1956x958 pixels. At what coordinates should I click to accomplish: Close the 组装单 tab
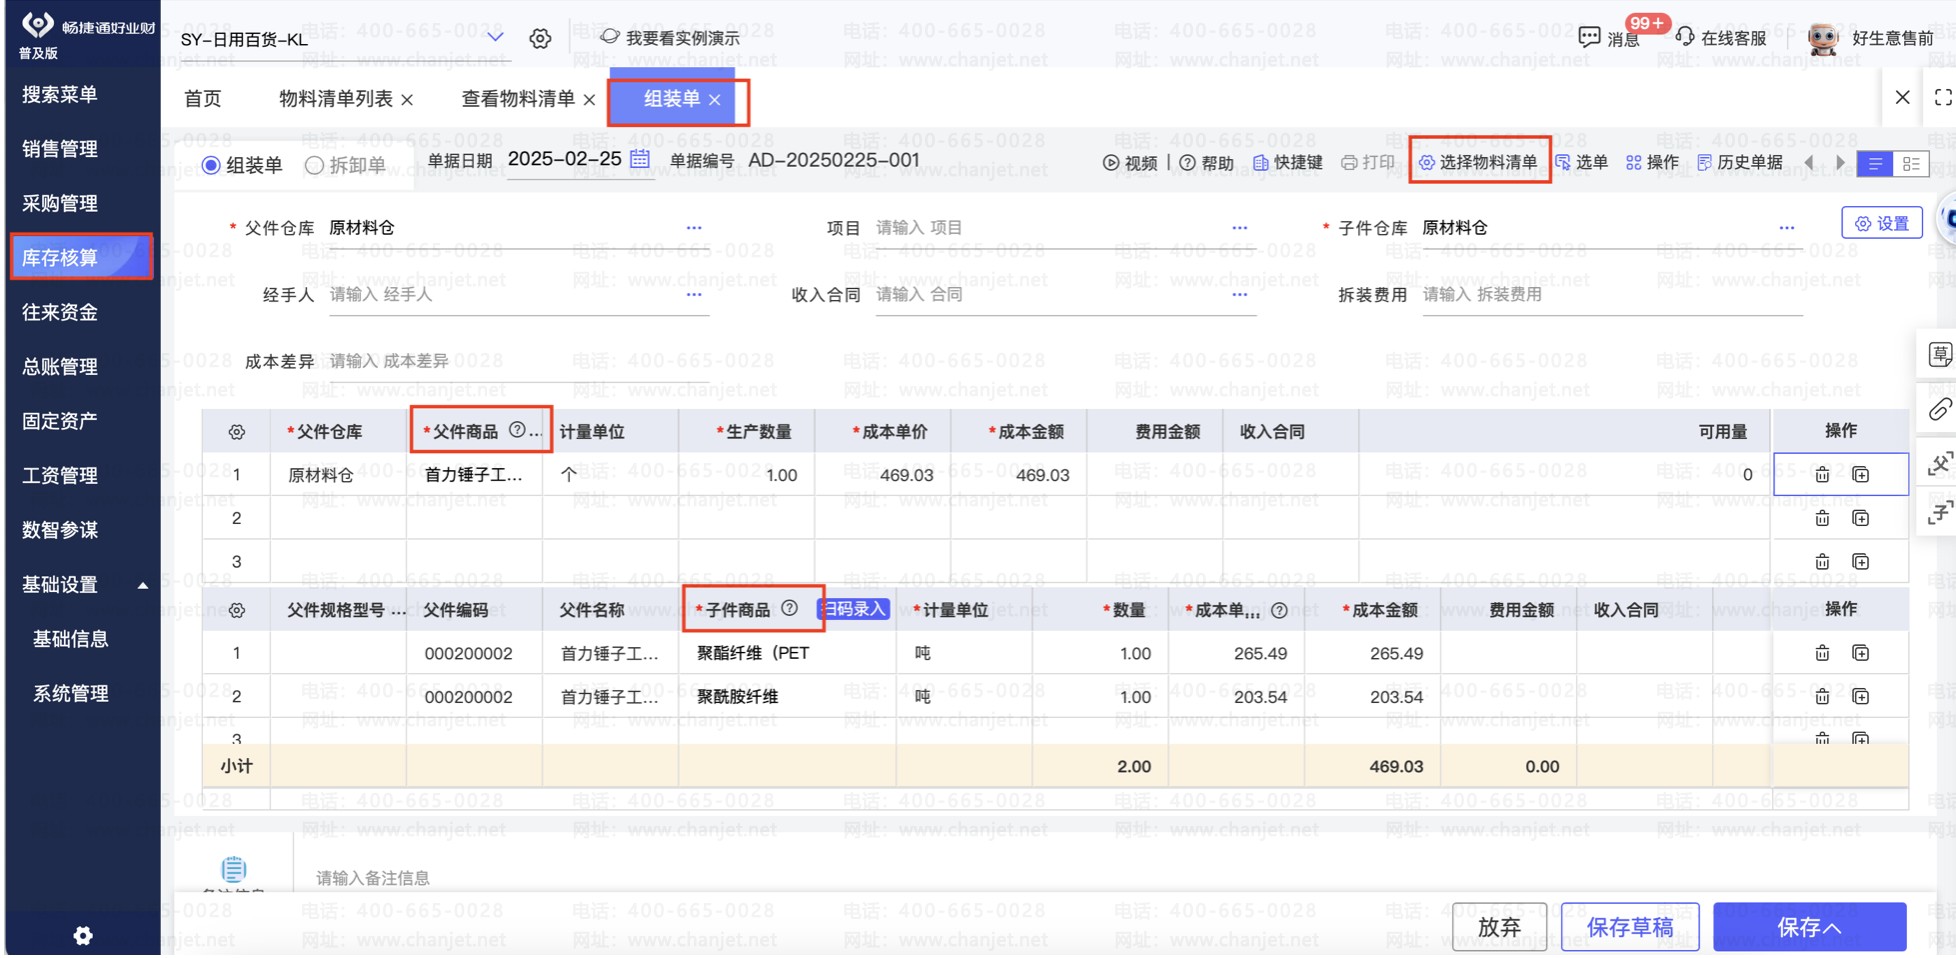(x=715, y=100)
